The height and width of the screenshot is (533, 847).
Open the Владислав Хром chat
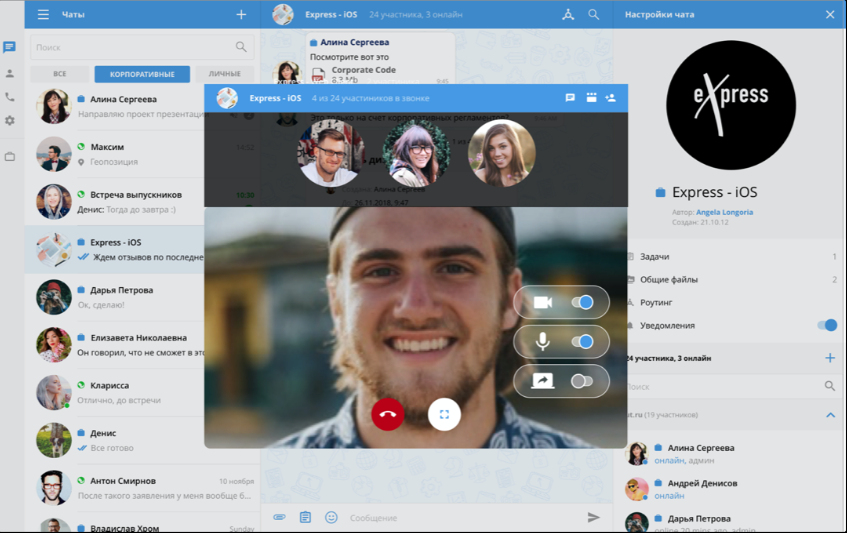tap(143, 523)
